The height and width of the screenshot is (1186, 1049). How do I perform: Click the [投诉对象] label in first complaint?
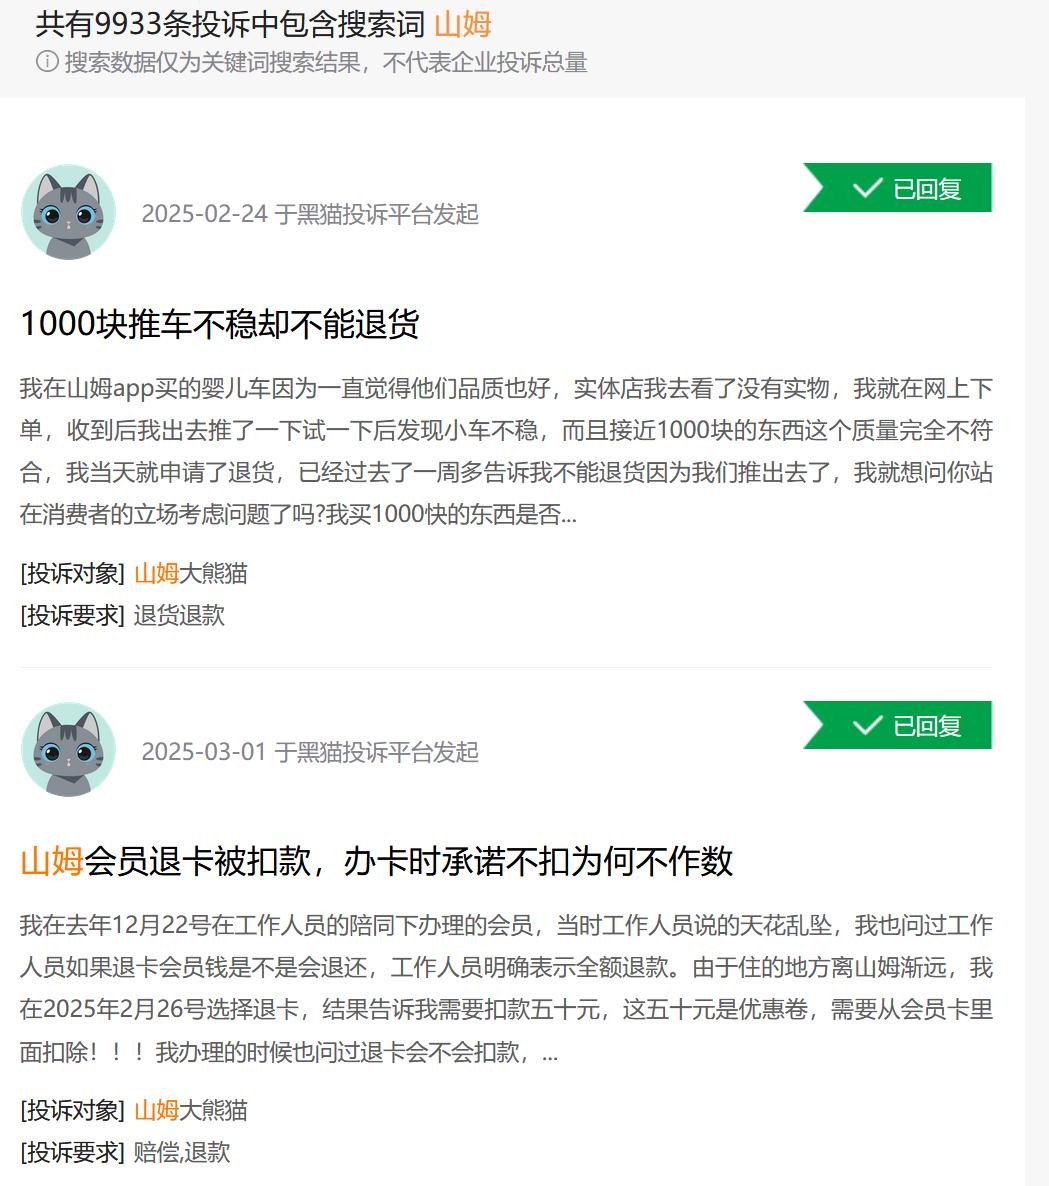pyautogui.click(x=73, y=573)
